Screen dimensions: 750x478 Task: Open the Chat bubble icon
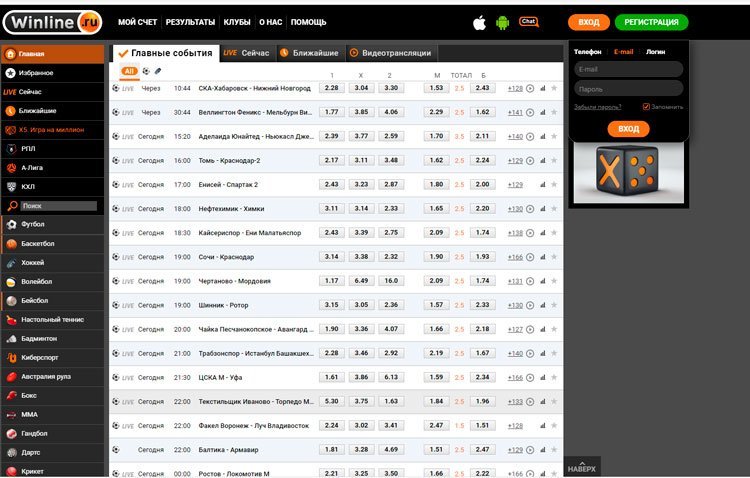coord(529,21)
